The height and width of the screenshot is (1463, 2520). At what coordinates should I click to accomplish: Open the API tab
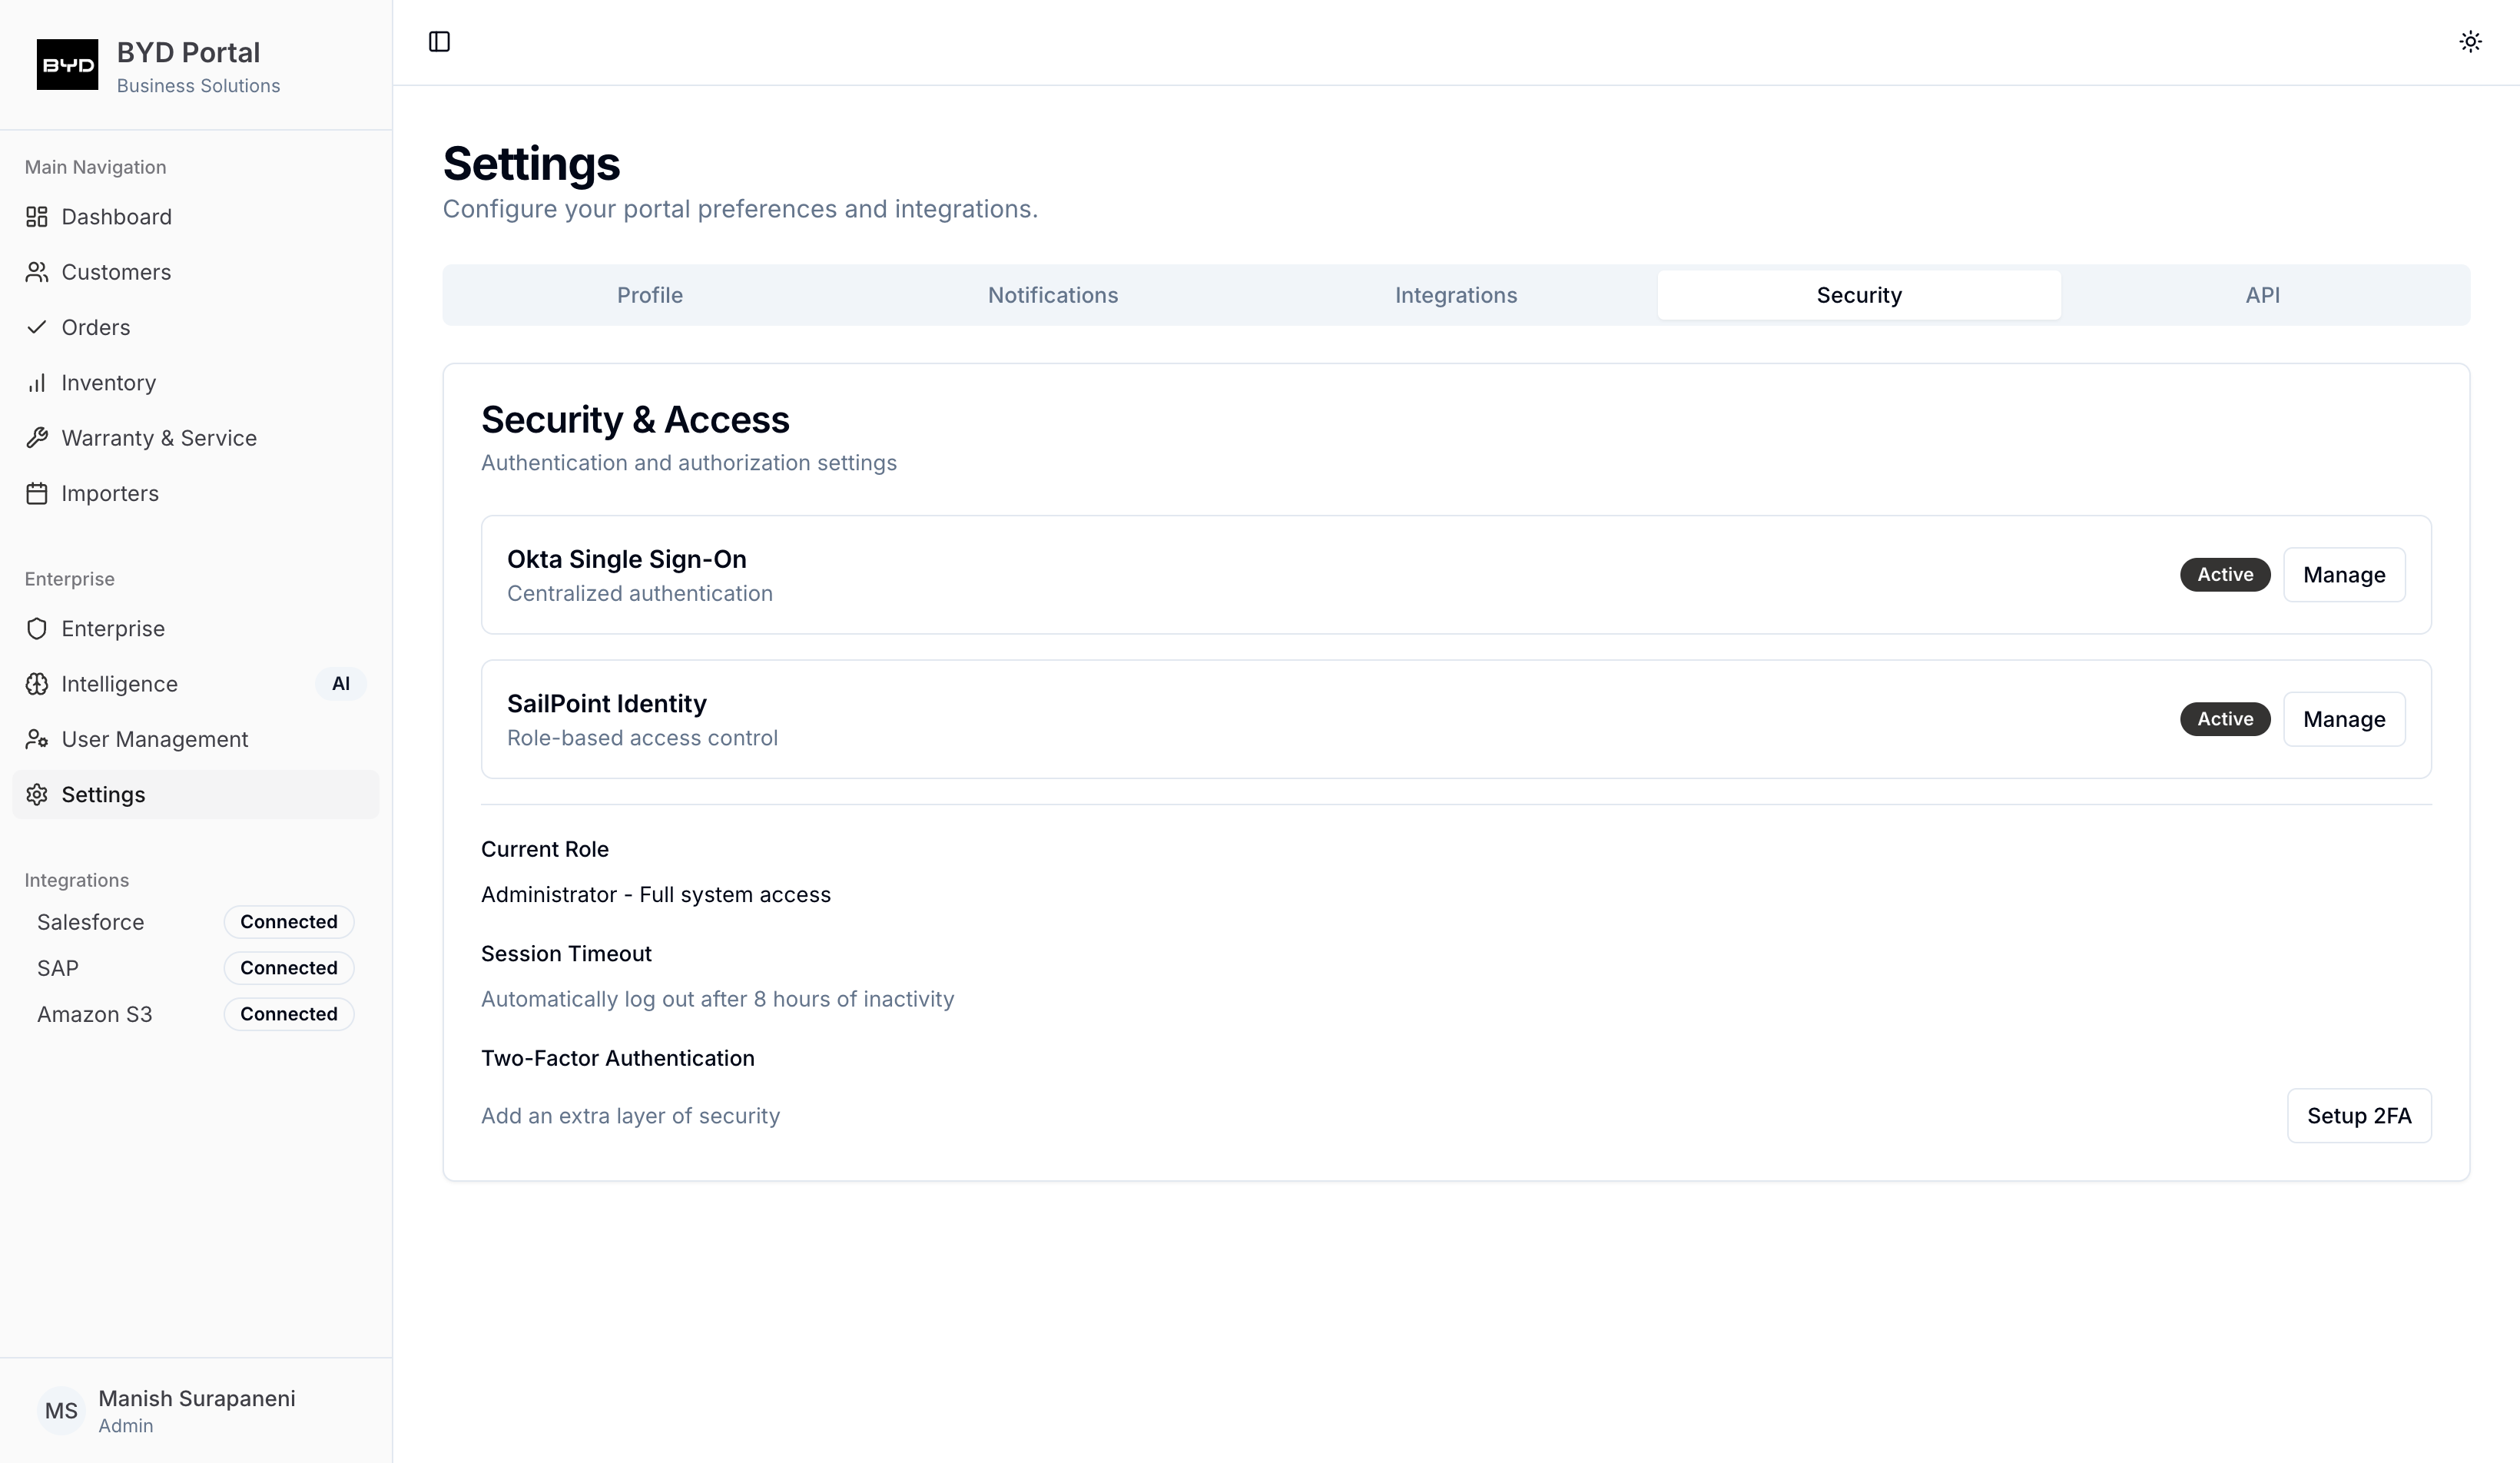(2262, 295)
